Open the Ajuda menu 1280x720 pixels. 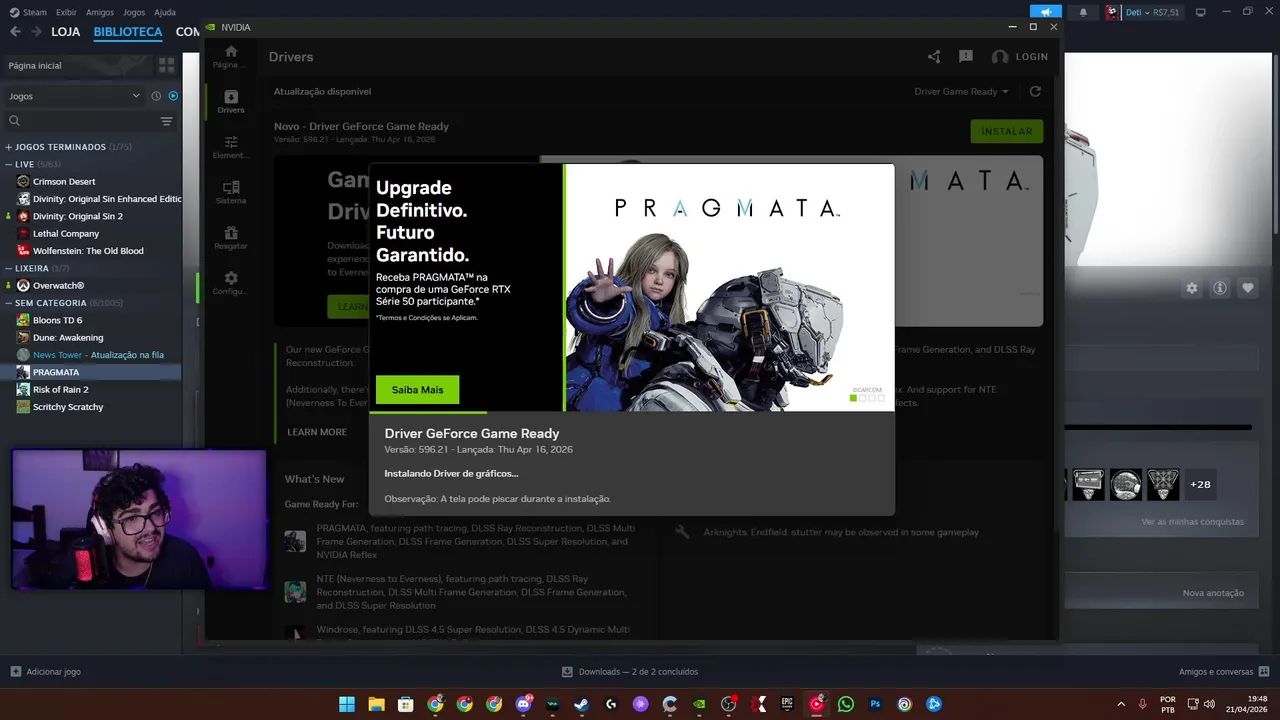click(x=165, y=12)
